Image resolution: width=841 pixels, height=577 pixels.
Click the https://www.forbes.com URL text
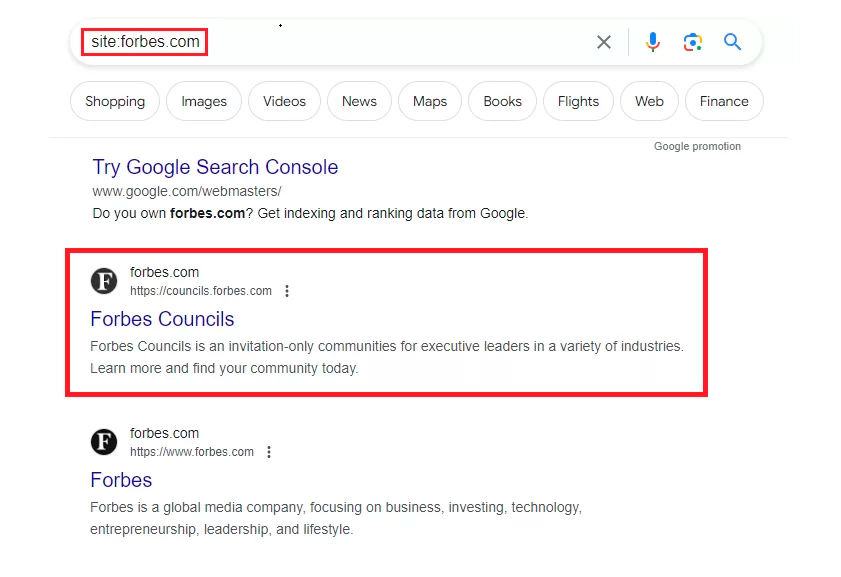[191, 452]
